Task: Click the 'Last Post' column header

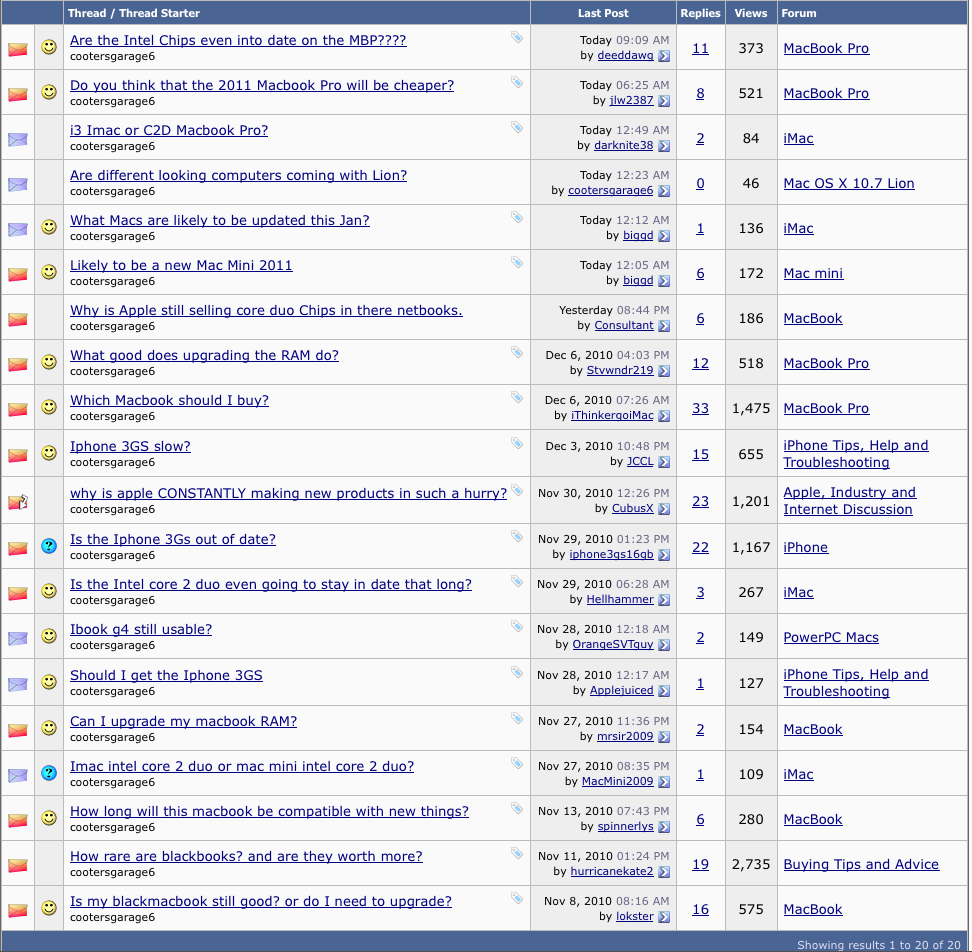Action: coord(603,13)
